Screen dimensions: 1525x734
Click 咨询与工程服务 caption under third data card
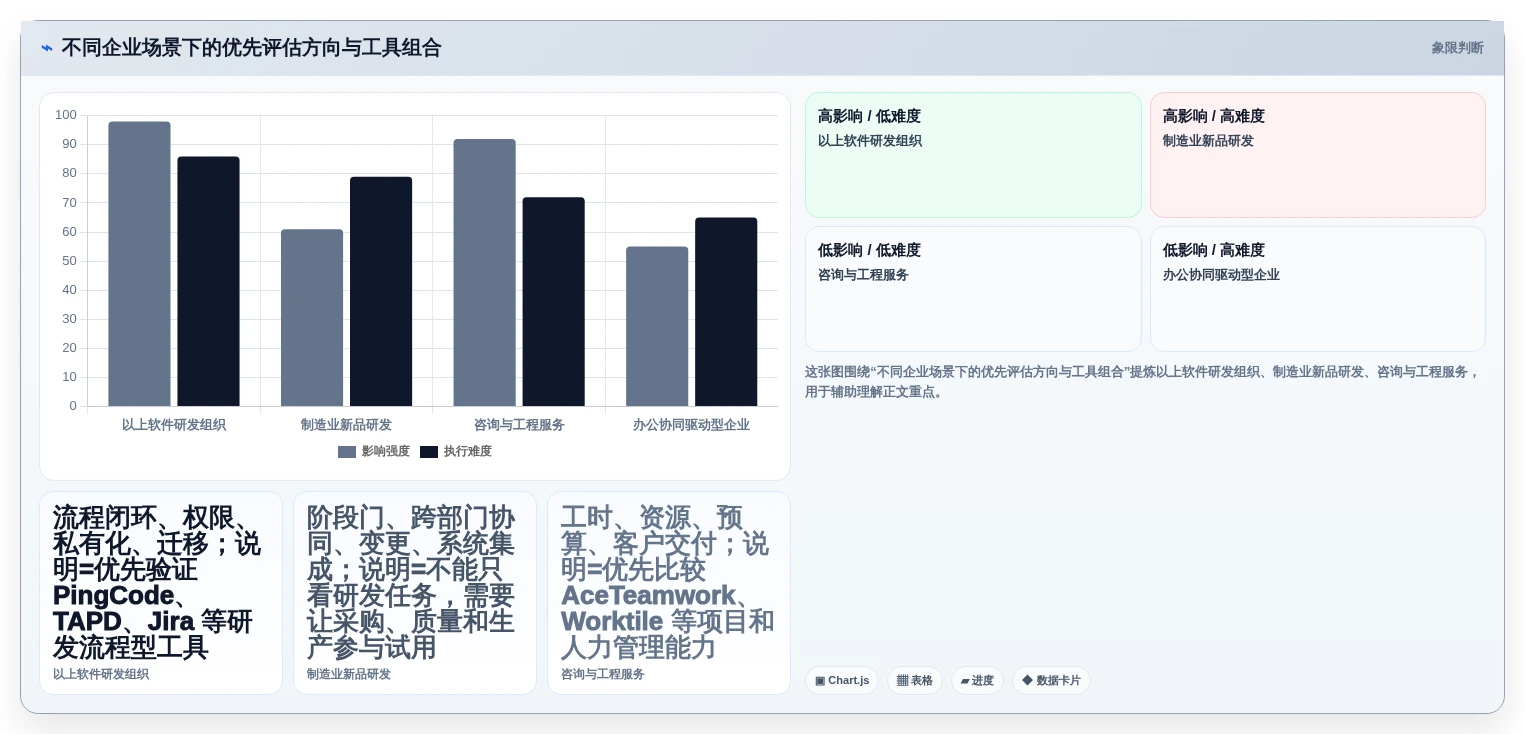pos(603,675)
